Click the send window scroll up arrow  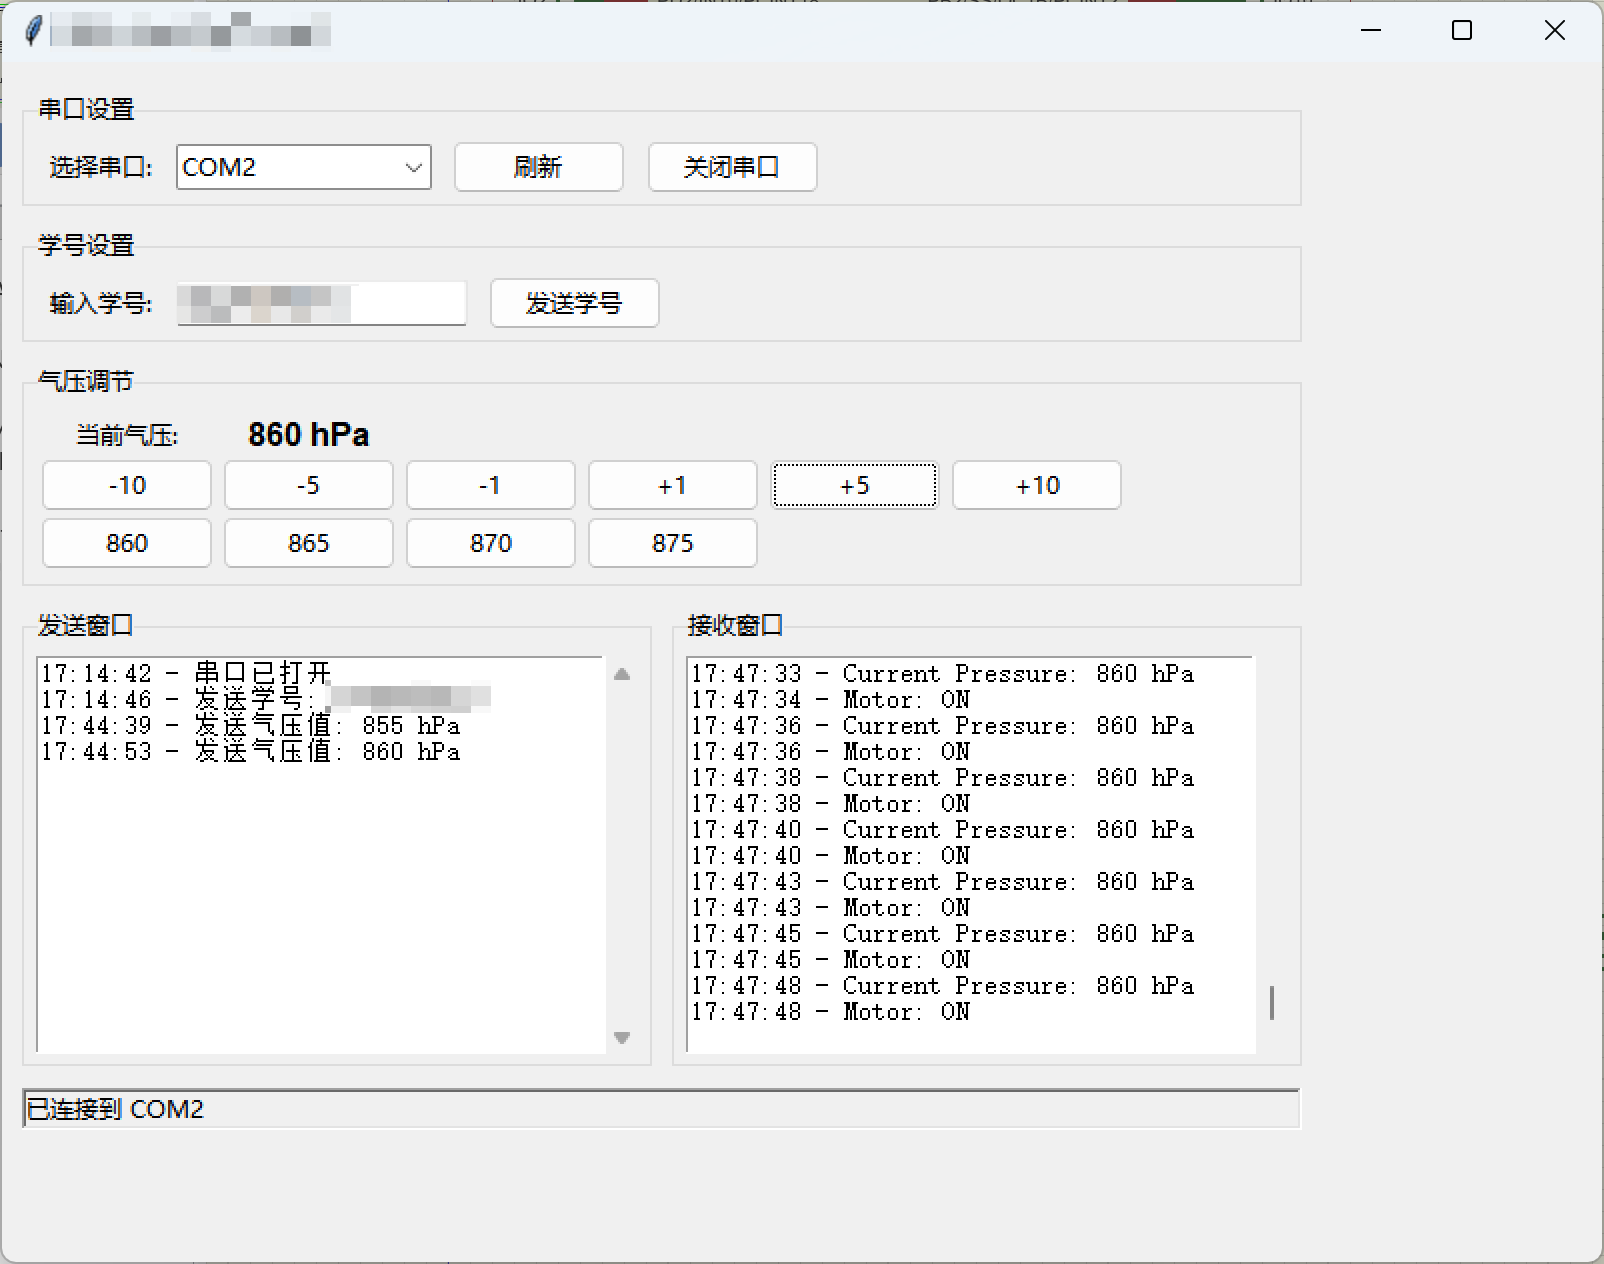tap(622, 674)
